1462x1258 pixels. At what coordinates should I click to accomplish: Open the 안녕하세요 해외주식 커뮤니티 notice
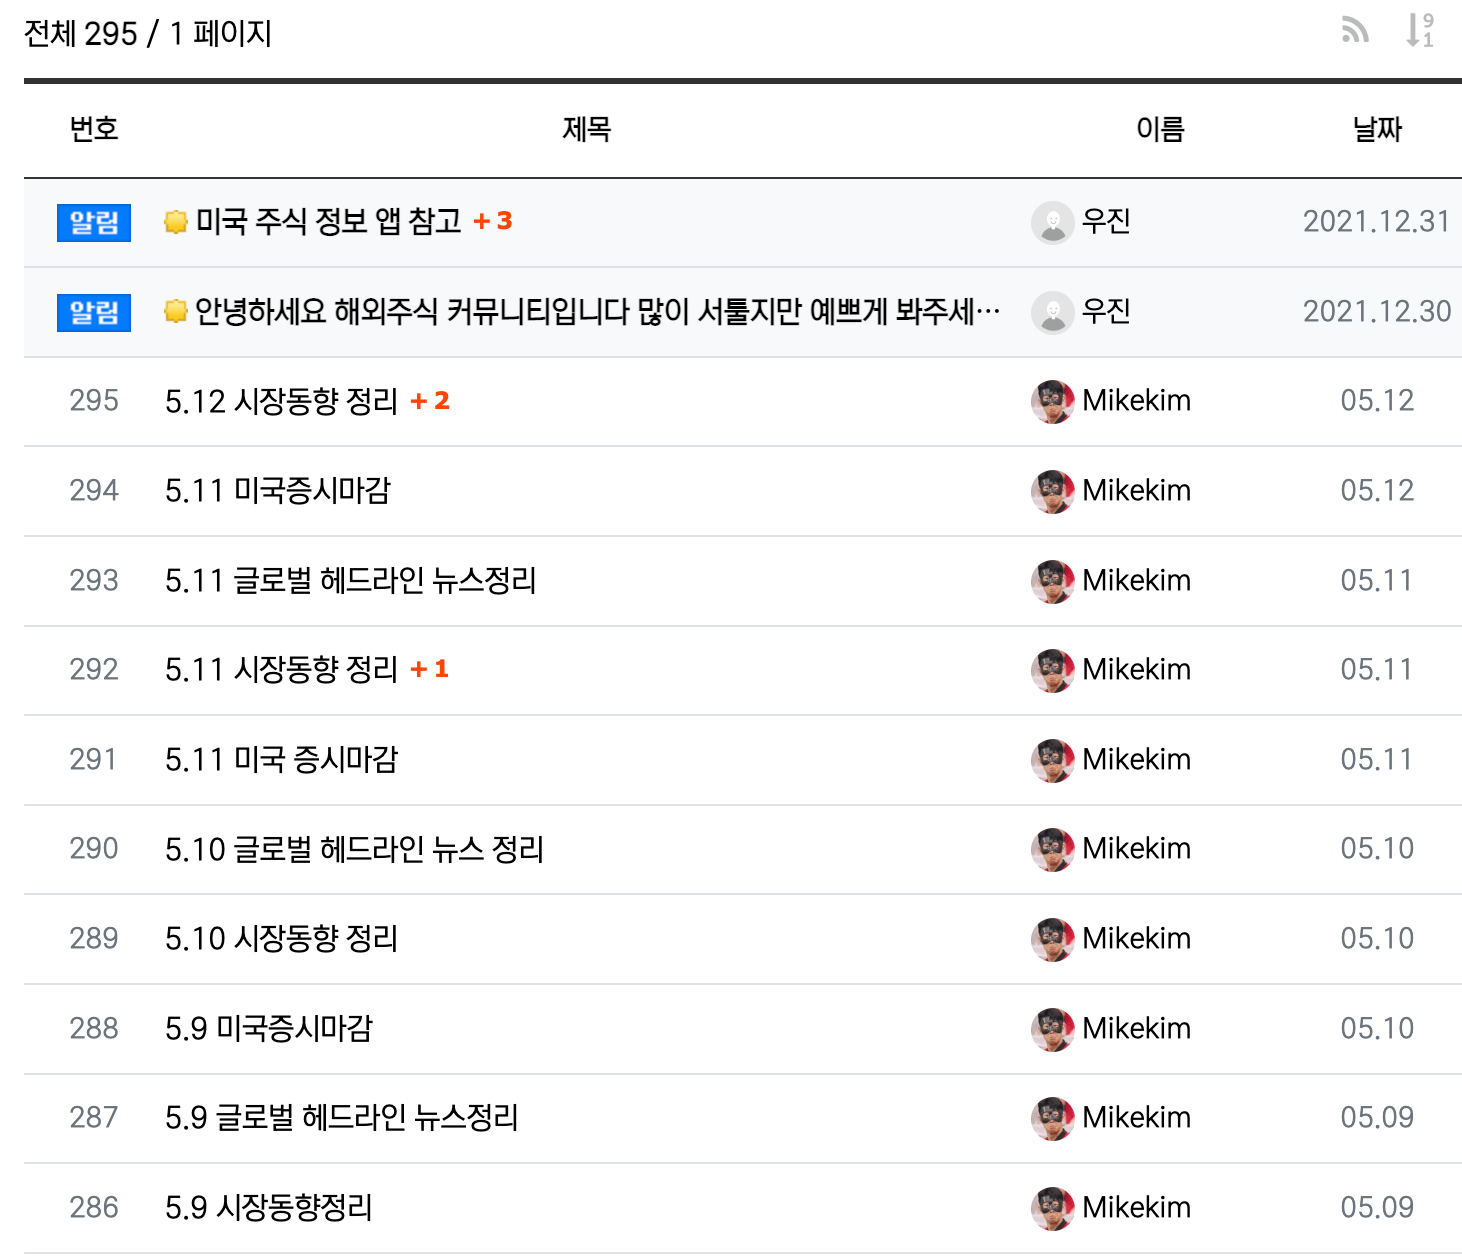[x=598, y=311]
